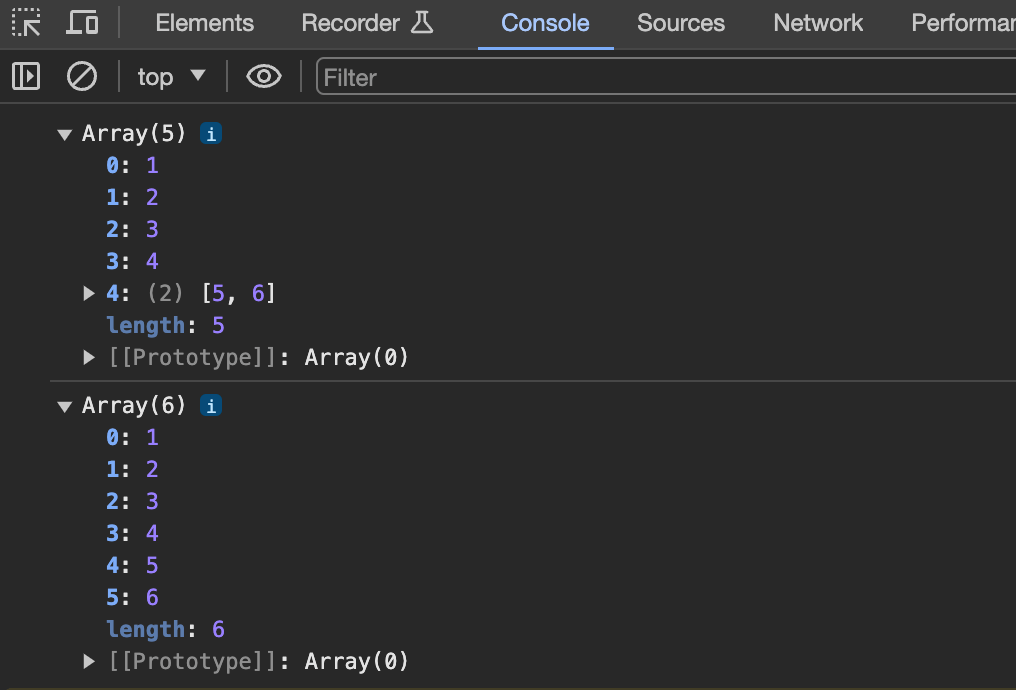Show the console sidebar panel
This screenshot has width=1016, height=690.
[26, 76]
